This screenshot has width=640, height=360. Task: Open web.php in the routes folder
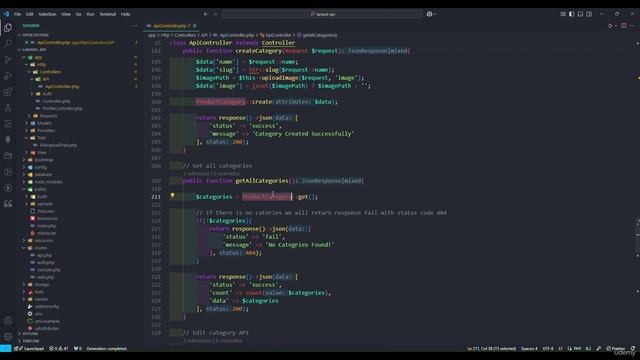(x=45, y=277)
